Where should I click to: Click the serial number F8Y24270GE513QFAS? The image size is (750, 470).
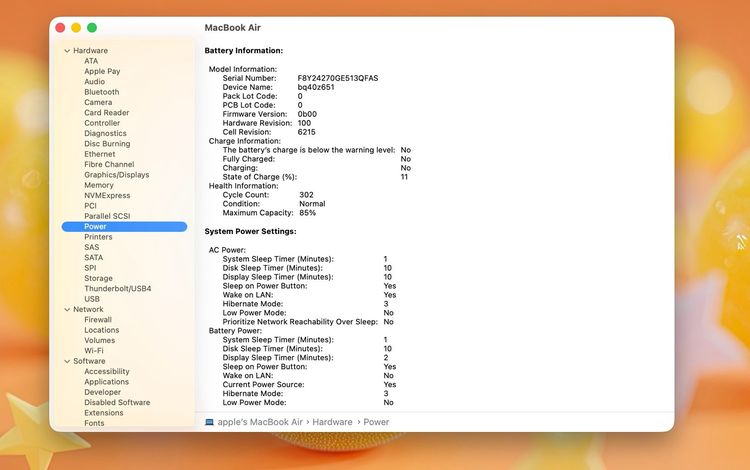pos(338,78)
